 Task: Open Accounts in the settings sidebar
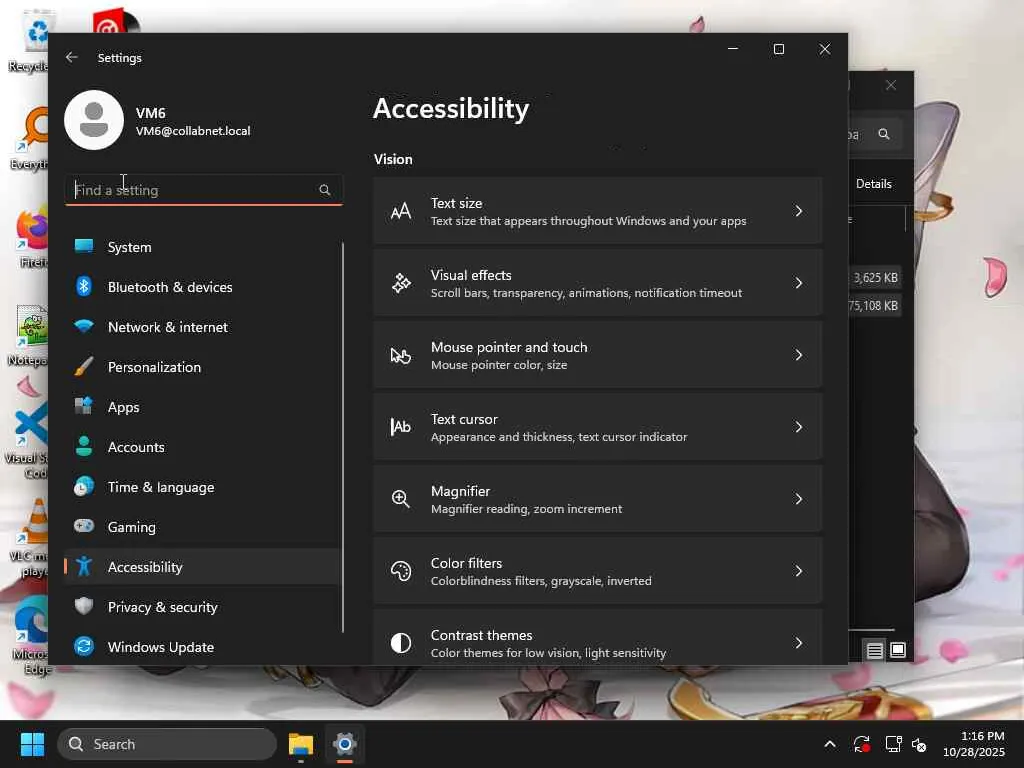pos(202,447)
